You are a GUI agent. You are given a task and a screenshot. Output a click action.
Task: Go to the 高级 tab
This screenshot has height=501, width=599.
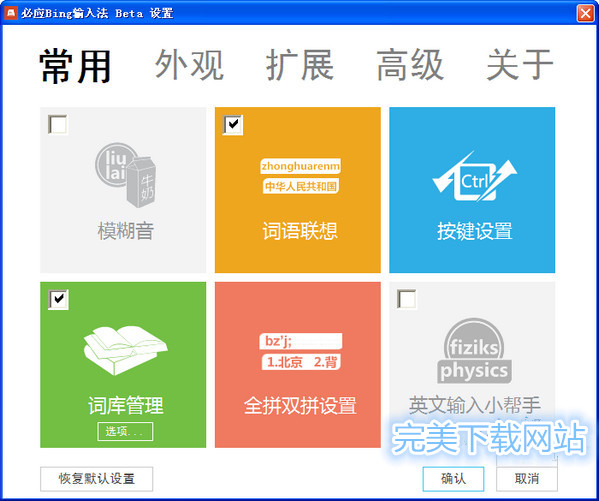click(410, 65)
